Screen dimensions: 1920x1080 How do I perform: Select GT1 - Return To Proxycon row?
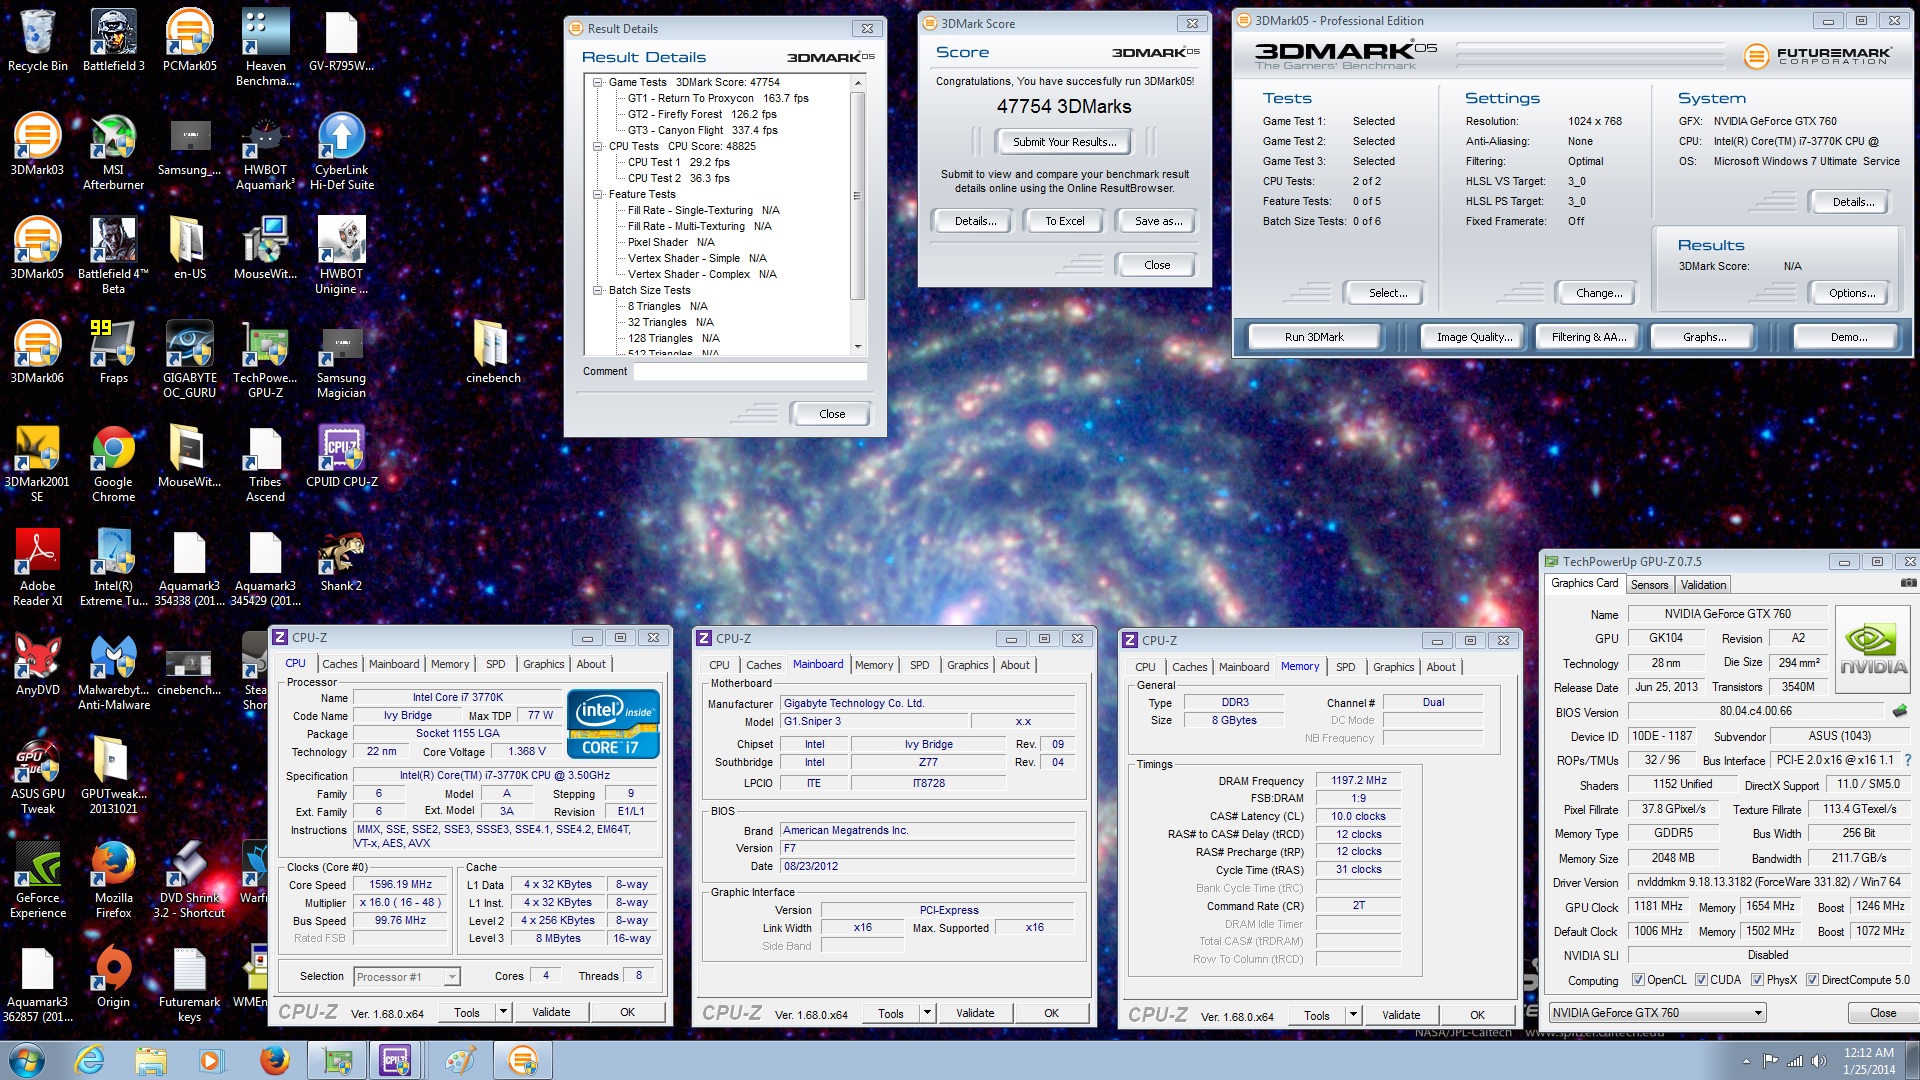click(718, 98)
